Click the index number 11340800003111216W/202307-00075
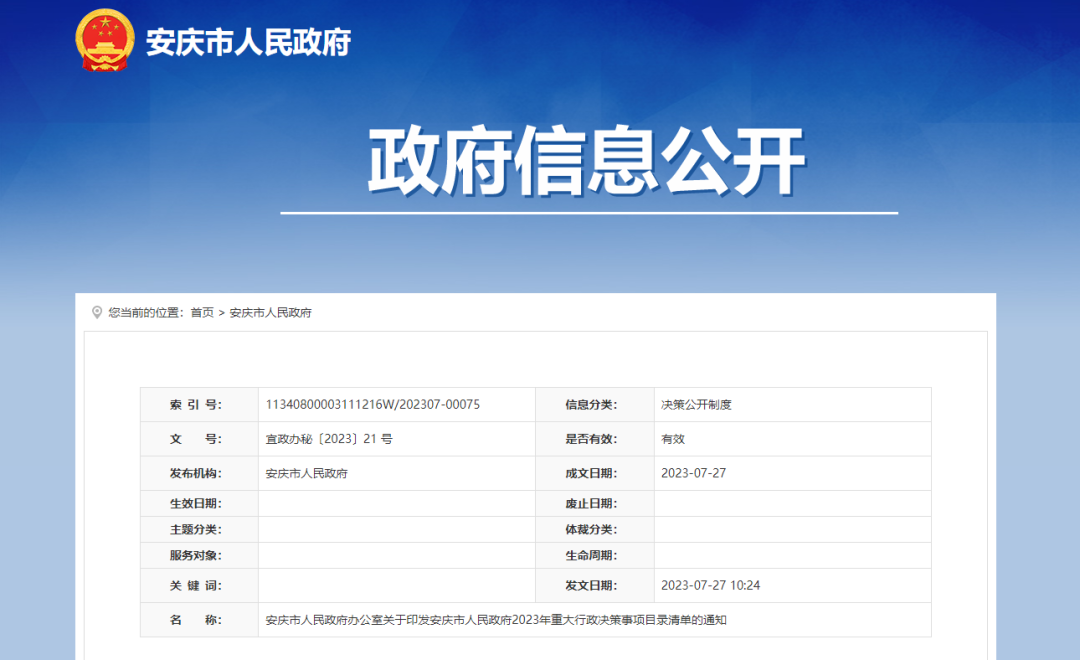 pos(375,404)
